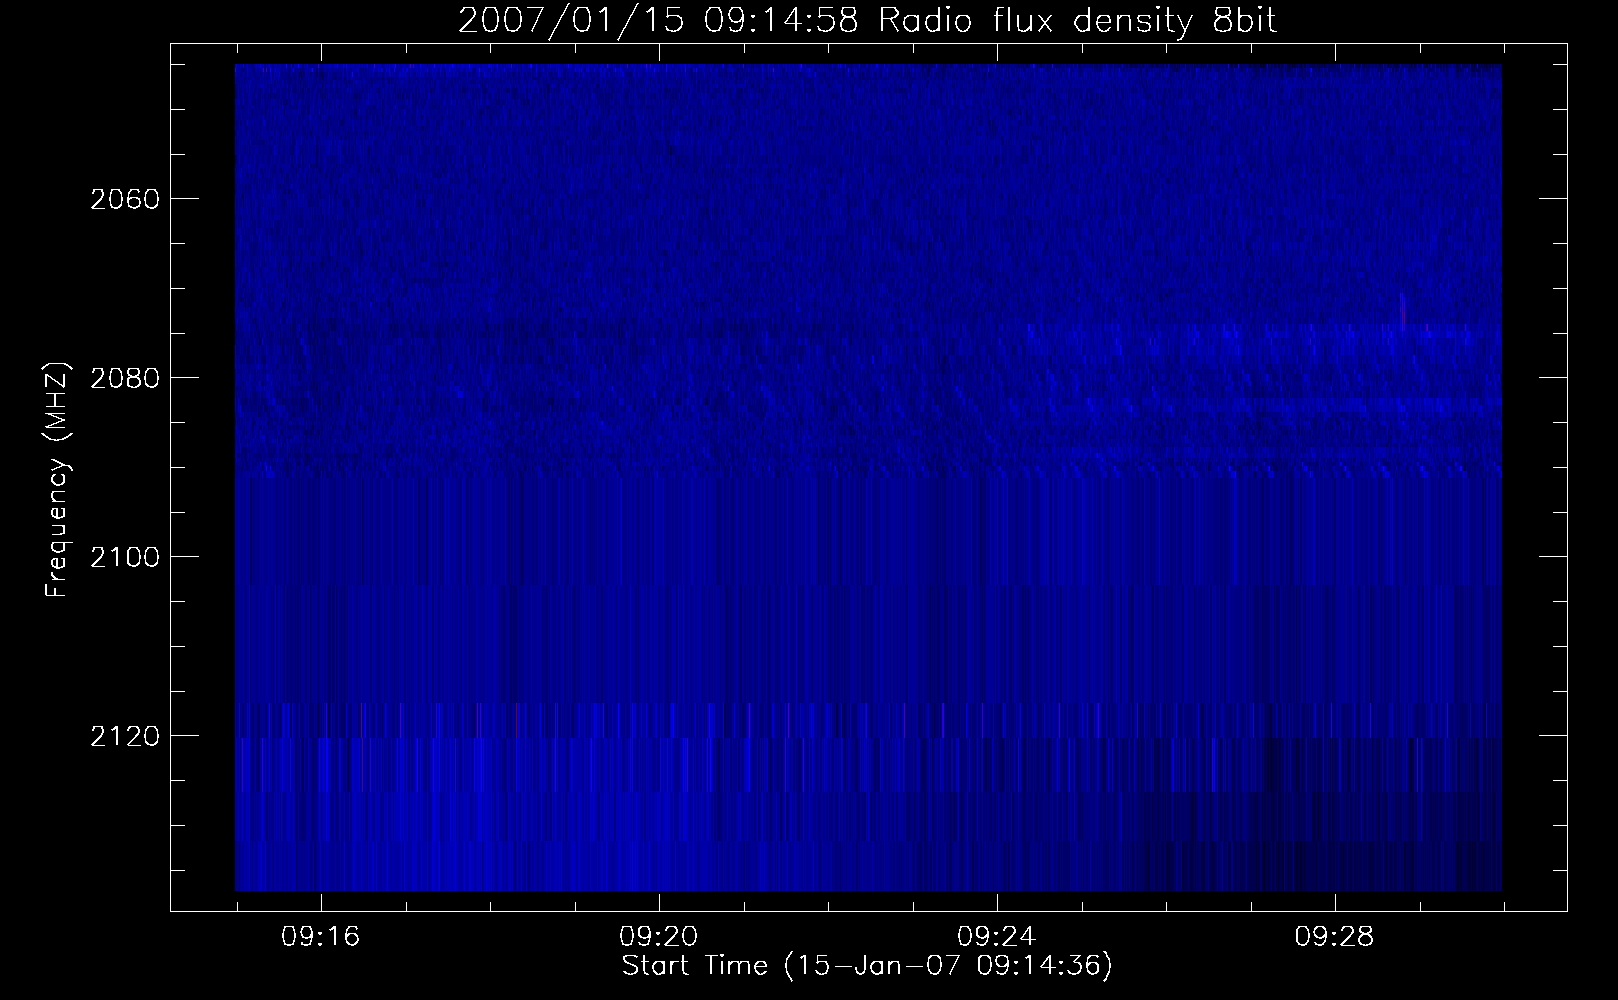Click the 09:16 time tick label
The height and width of the screenshot is (1000, 1618).
[321, 937]
